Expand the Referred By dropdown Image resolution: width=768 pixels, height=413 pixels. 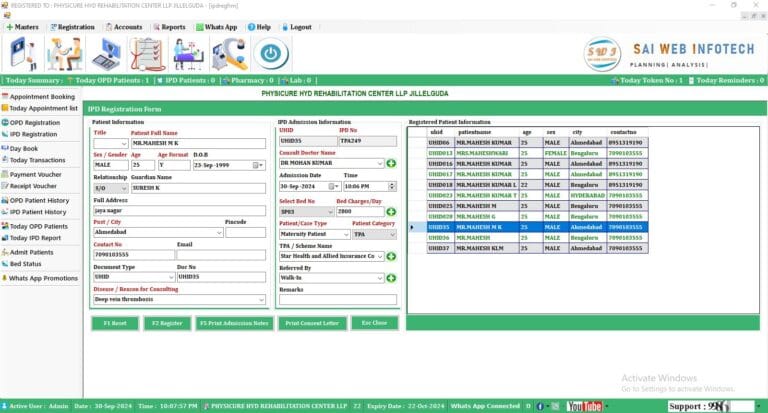[x=380, y=278]
